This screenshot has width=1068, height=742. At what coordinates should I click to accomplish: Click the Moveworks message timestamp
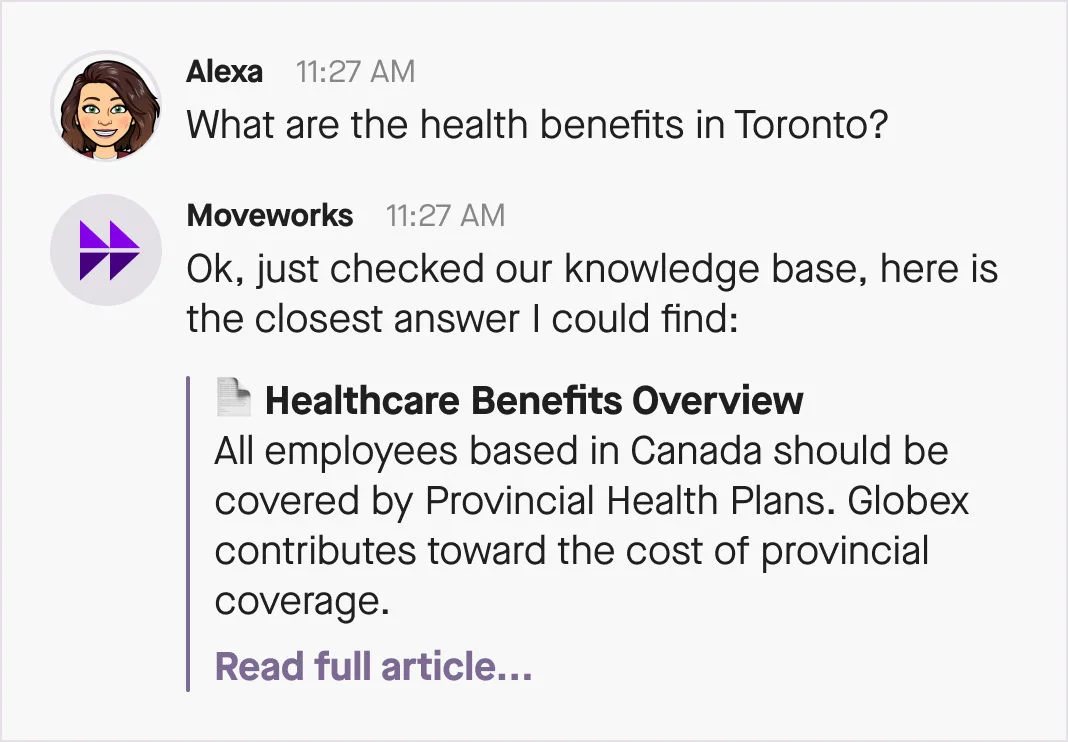coord(447,215)
